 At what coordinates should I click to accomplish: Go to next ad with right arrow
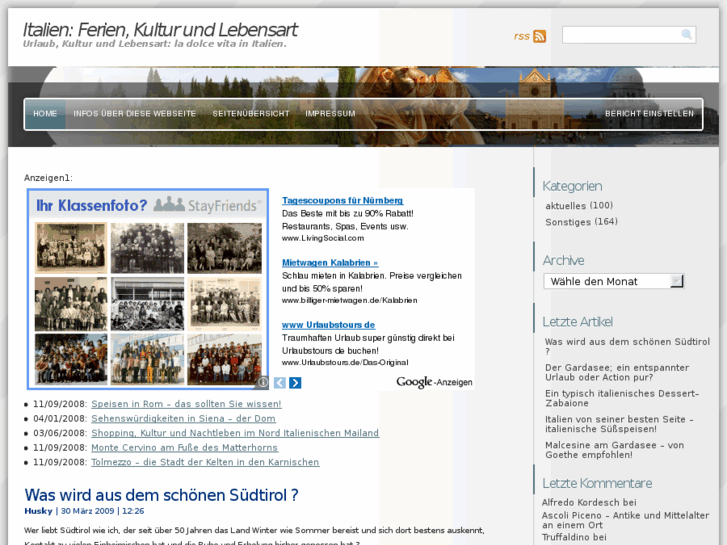[x=295, y=383]
